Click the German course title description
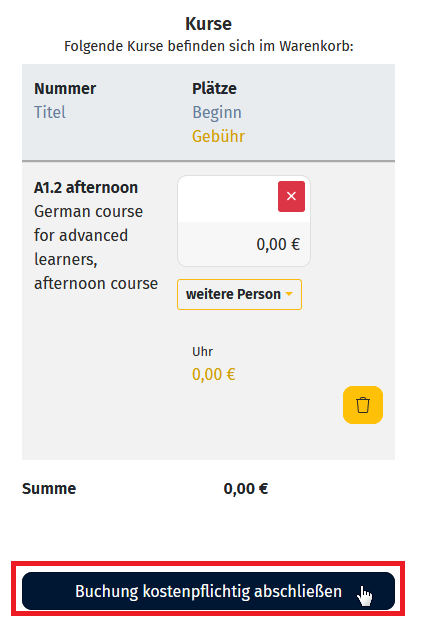The image size is (421, 618). 96,248
